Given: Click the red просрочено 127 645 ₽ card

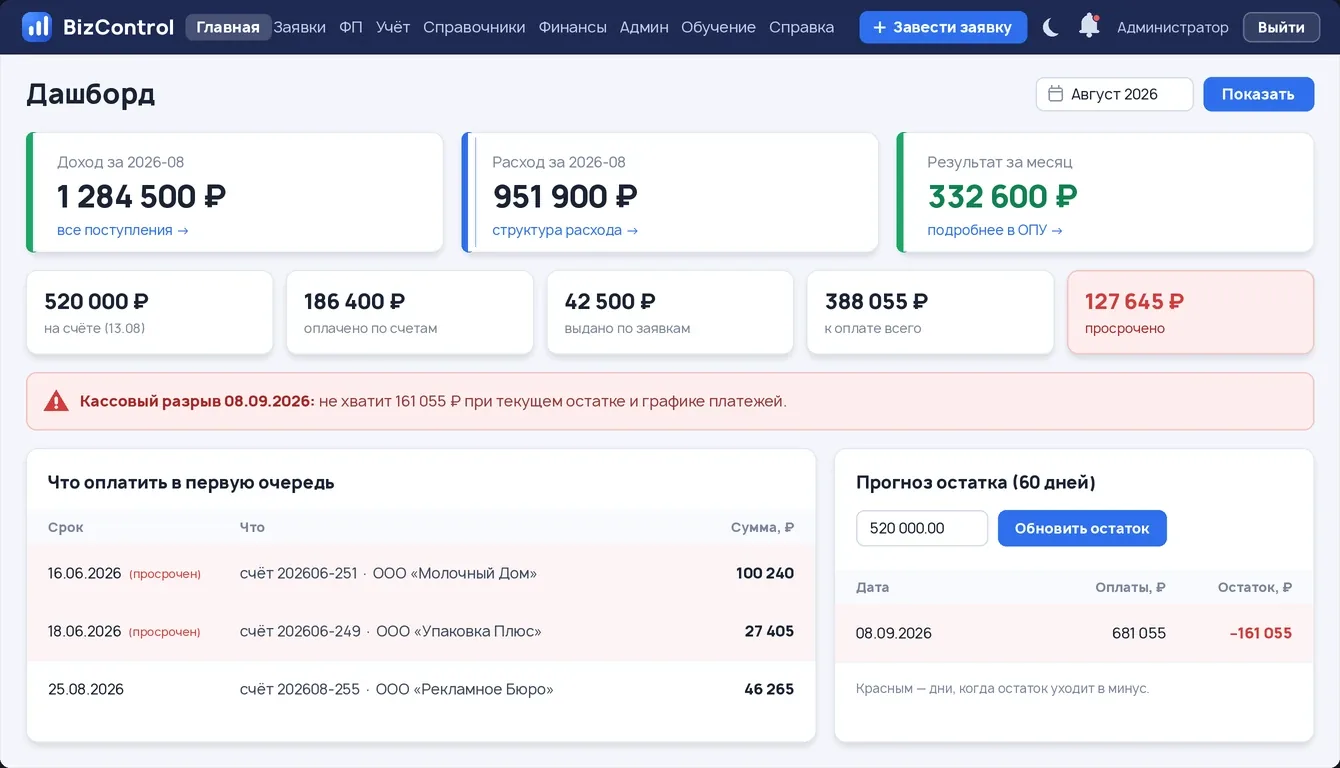Looking at the screenshot, I should pyautogui.click(x=1190, y=312).
